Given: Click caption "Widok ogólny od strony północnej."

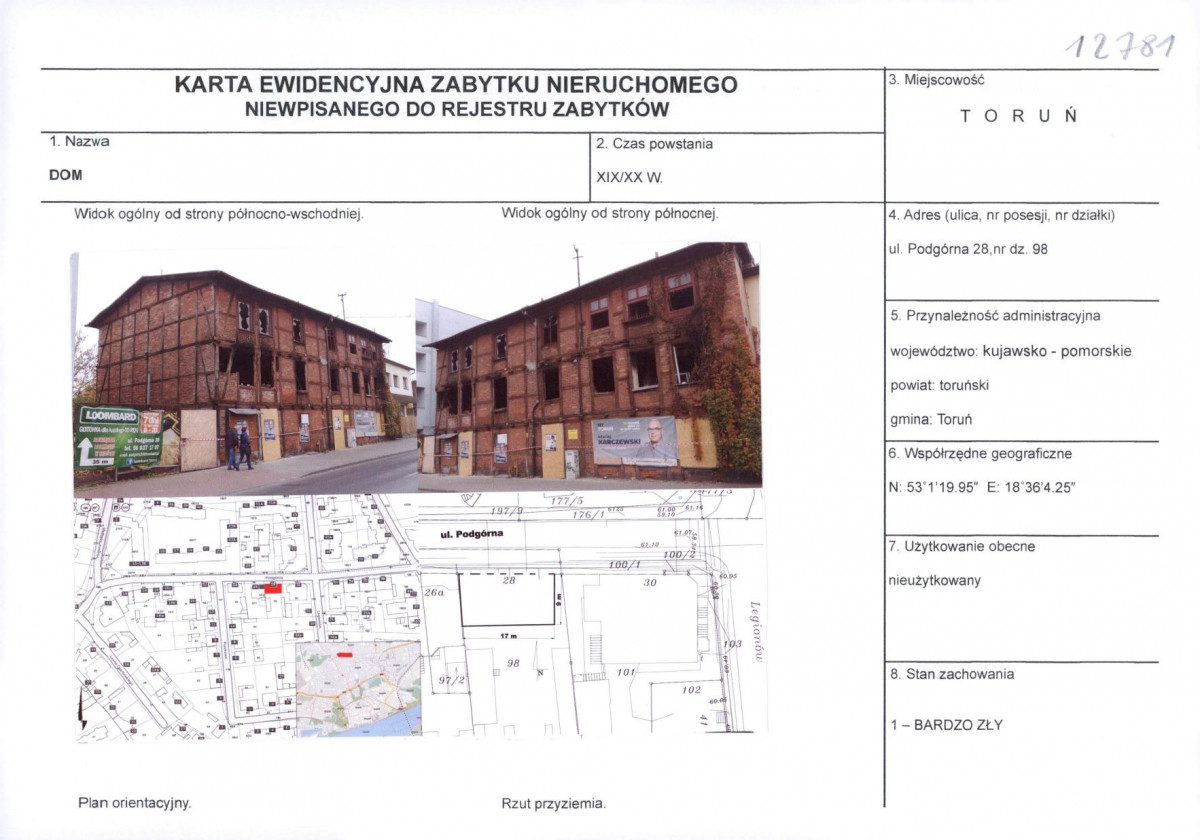Looking at the screenshot, I should (x=610, y=213).
